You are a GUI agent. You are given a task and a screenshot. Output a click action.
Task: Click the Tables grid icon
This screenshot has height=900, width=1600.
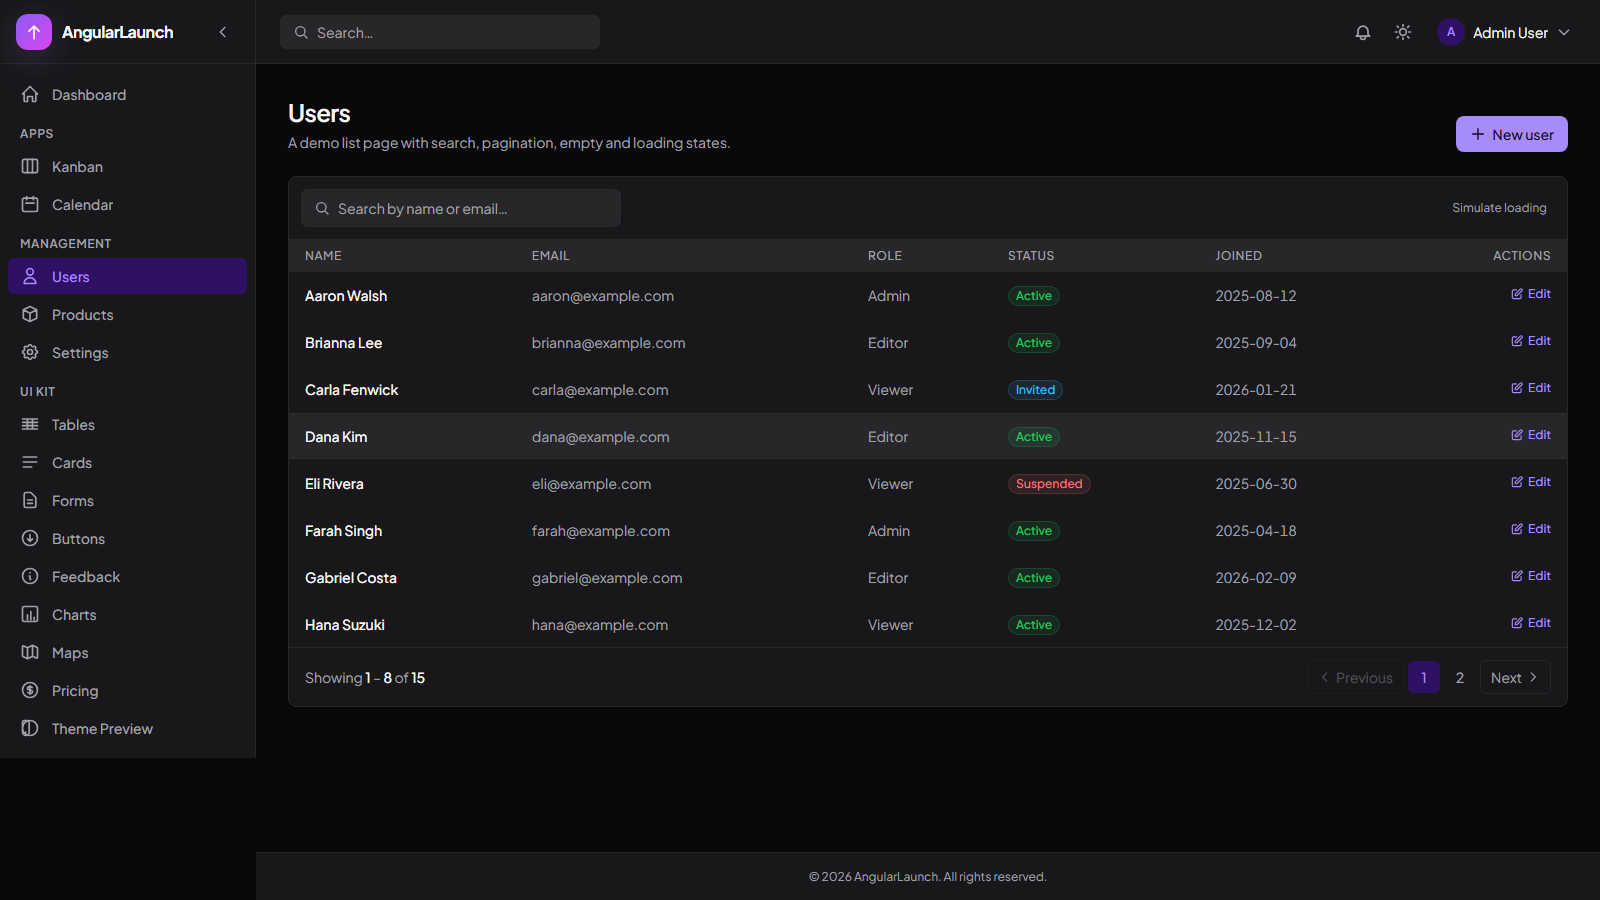(x=30, y=425)
